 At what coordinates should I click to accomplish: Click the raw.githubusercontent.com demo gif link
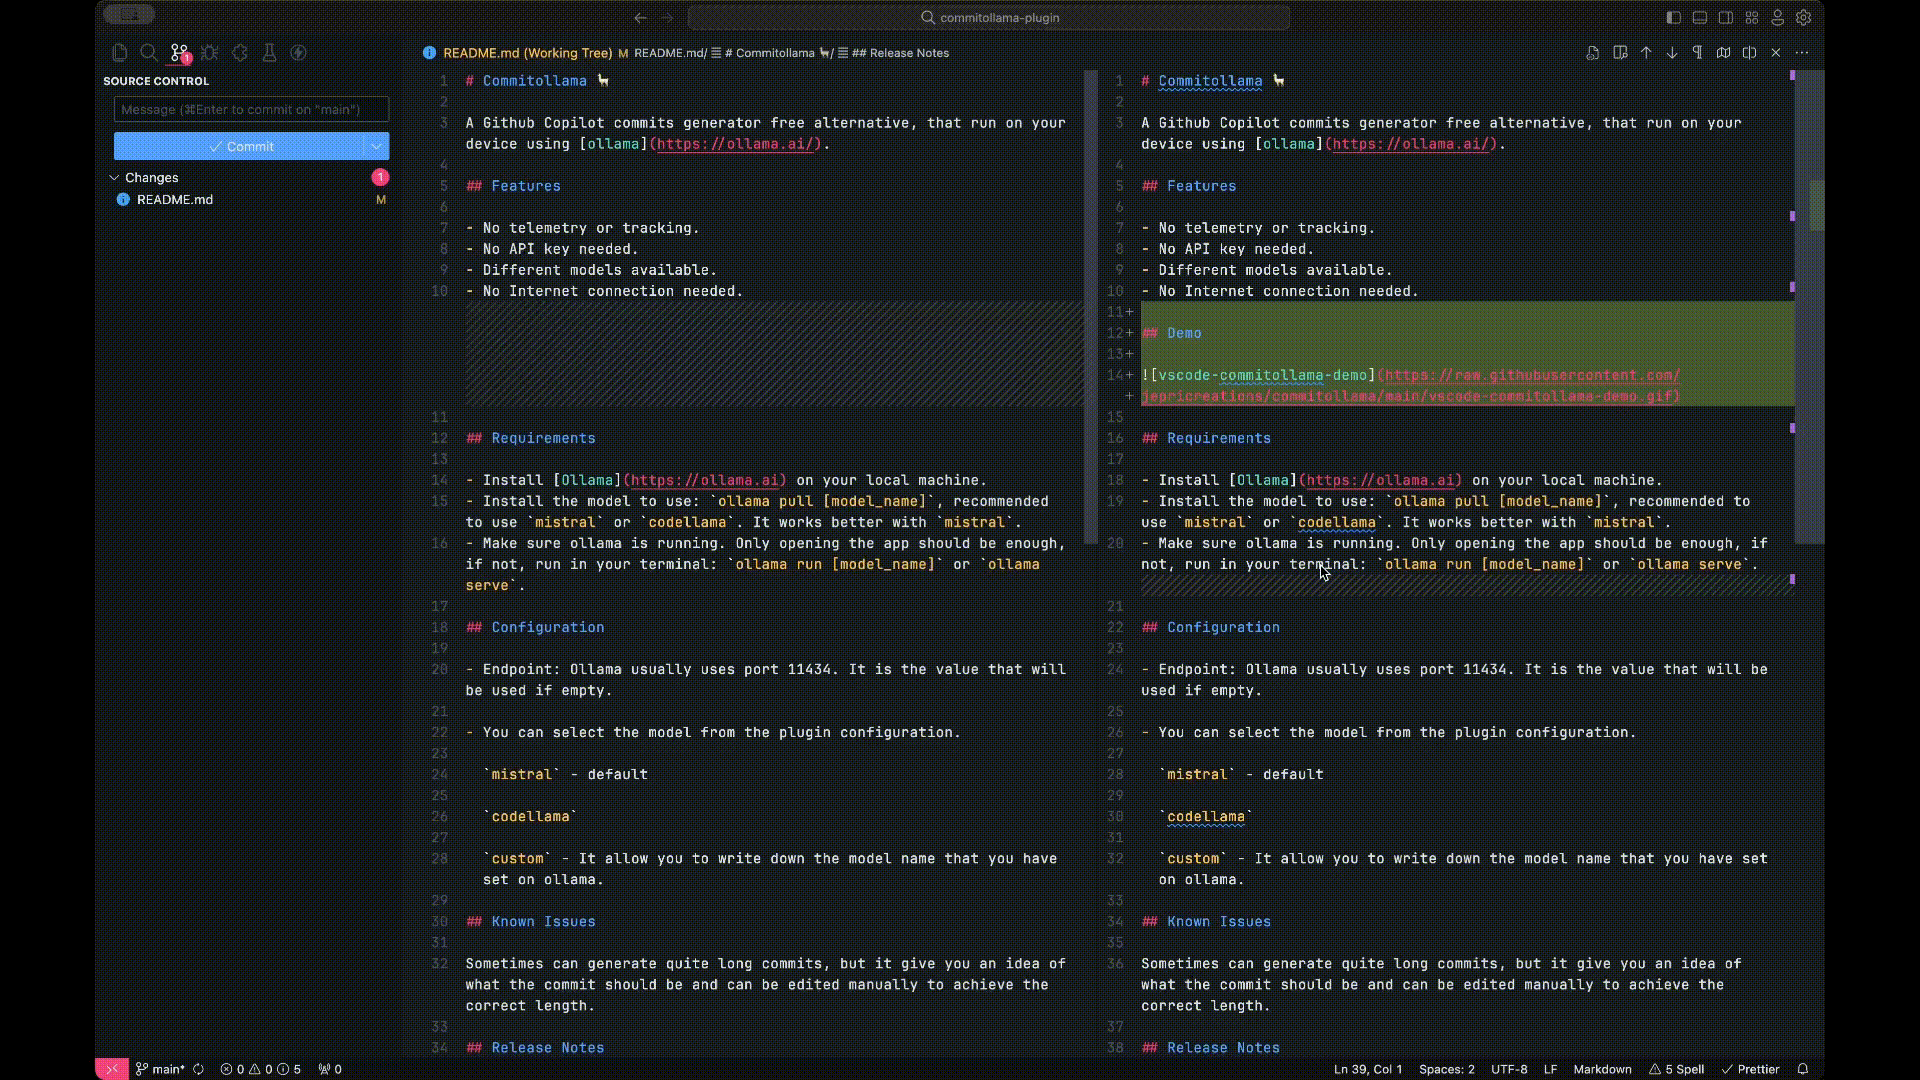pos(1410,386)
